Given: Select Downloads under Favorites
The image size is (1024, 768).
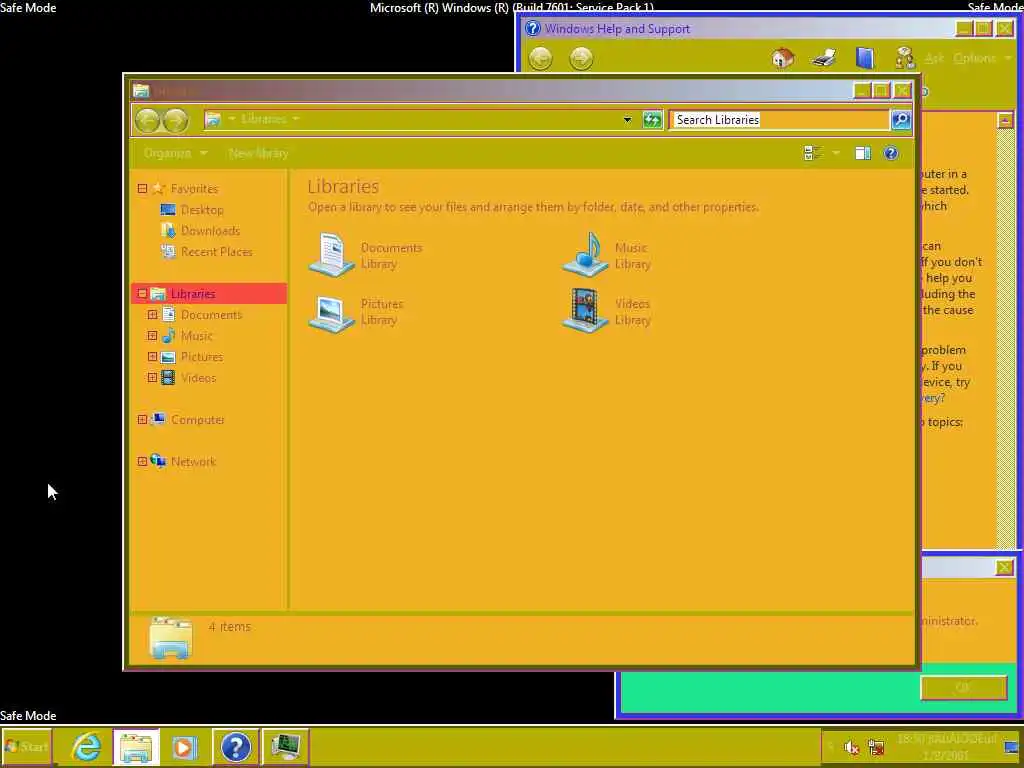Looking at the screenshot, I should pos(210,231).
